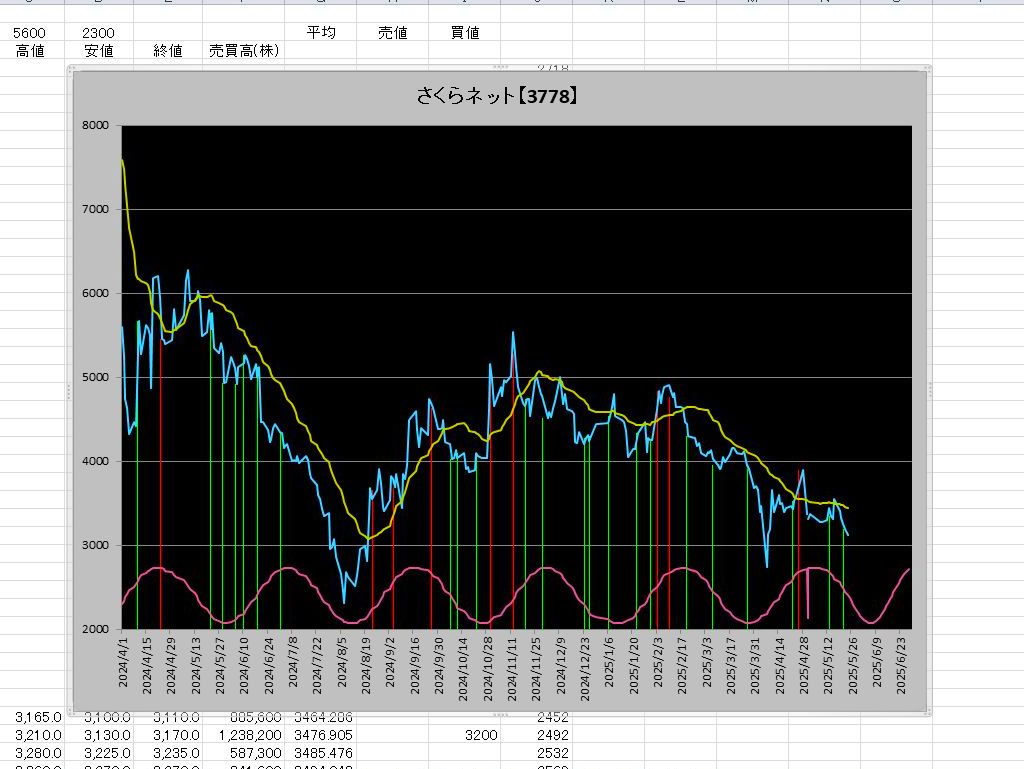Click cell containing 5600
Screen dimensions: 1024x769
(x=29, y=33)
